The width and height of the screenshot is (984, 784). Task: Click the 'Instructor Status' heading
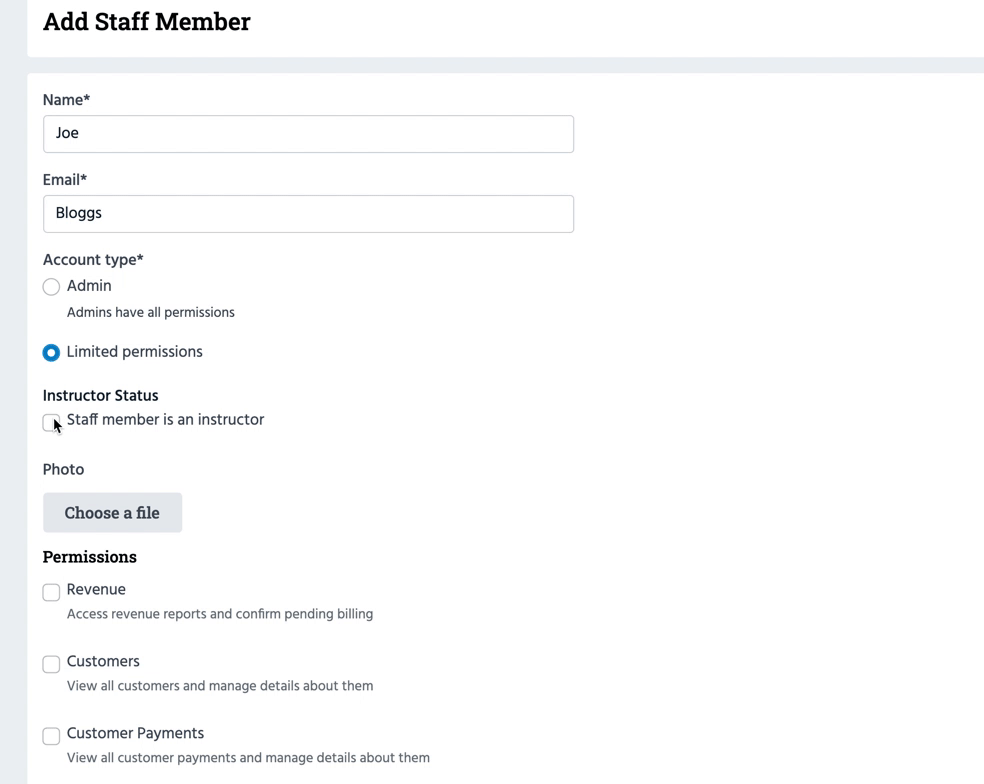click(x=100, y=396)
